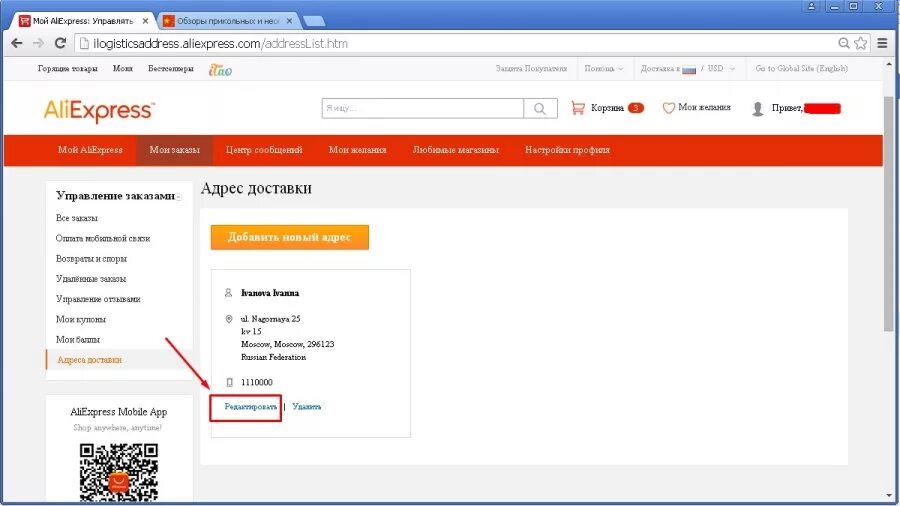The width and height of the screenshot is (900, 506).
Task: Click the Russian flag next to Доставка в
Action: click(689, 69)
